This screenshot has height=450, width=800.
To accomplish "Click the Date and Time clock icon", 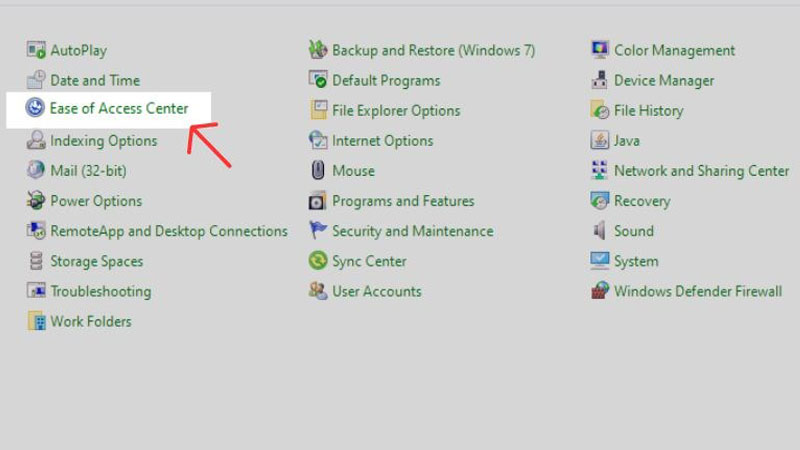I will coord(36,80).
